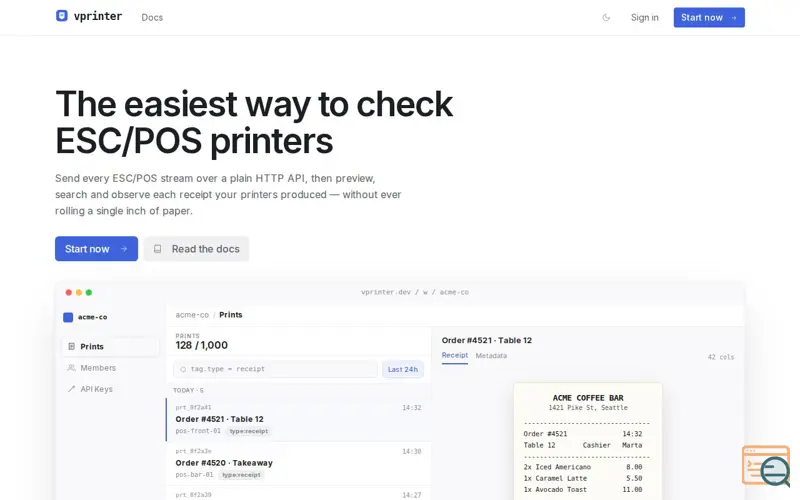Open Read the docs button
This screenshot has width=800, height=500.
click(196, 248)
